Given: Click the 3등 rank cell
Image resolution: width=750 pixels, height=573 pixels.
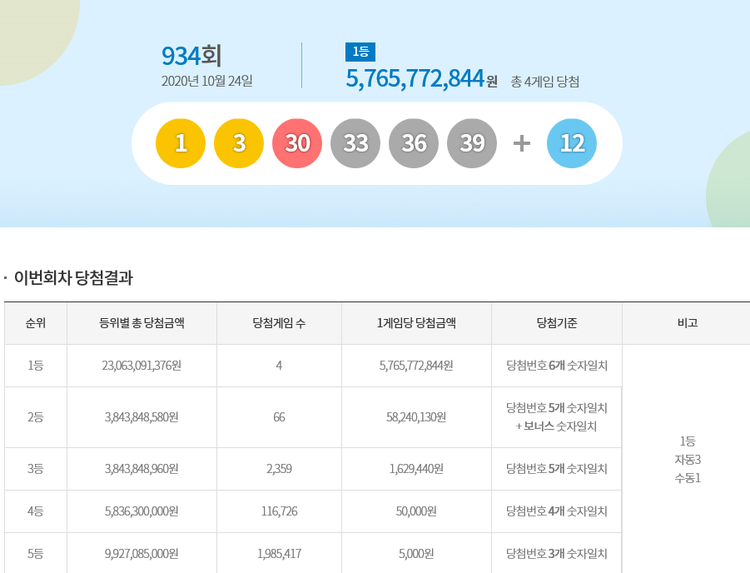Looking at the screenshot, I should (35, 469).
